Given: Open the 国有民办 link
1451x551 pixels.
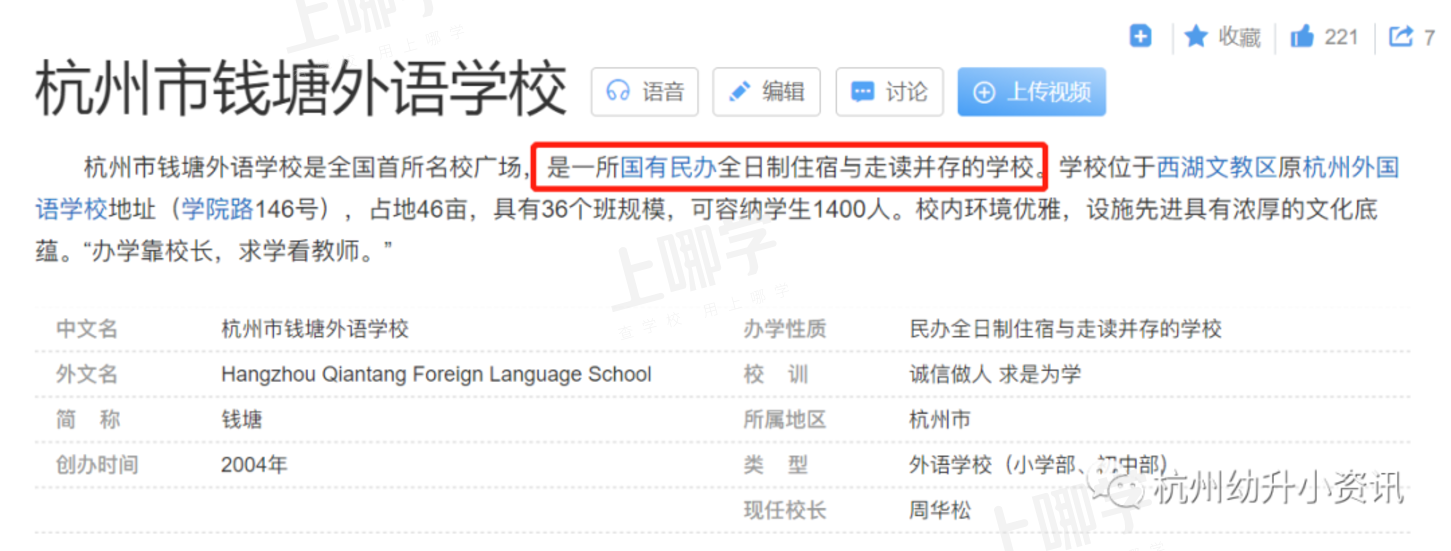Looking at the screenshot, I should pyautogui.click(x=668, y=166).
